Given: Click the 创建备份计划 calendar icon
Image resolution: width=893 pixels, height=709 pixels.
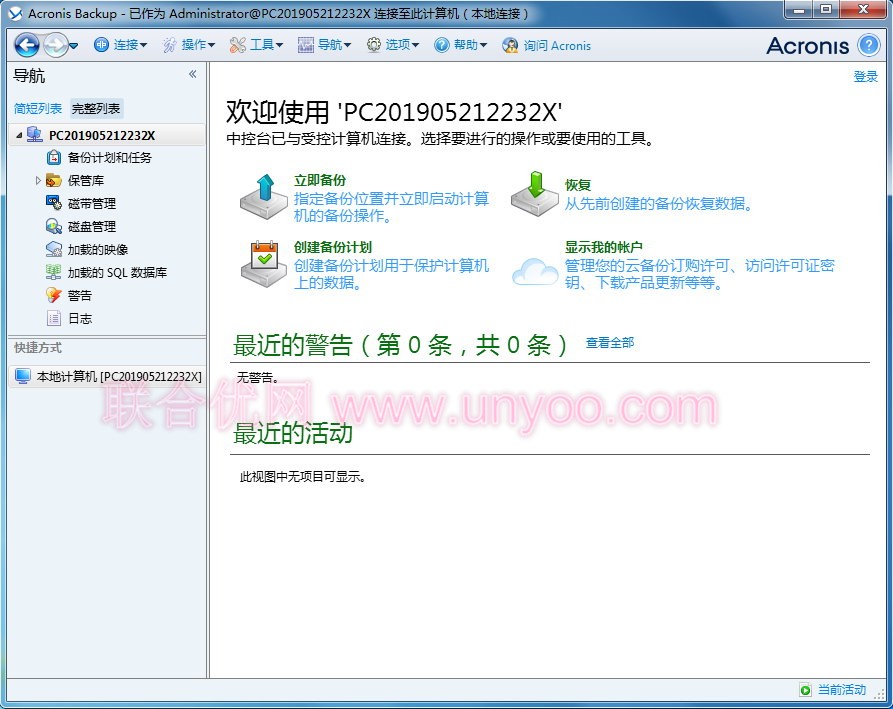Looking at the screenshot, I should coord(263,263).
